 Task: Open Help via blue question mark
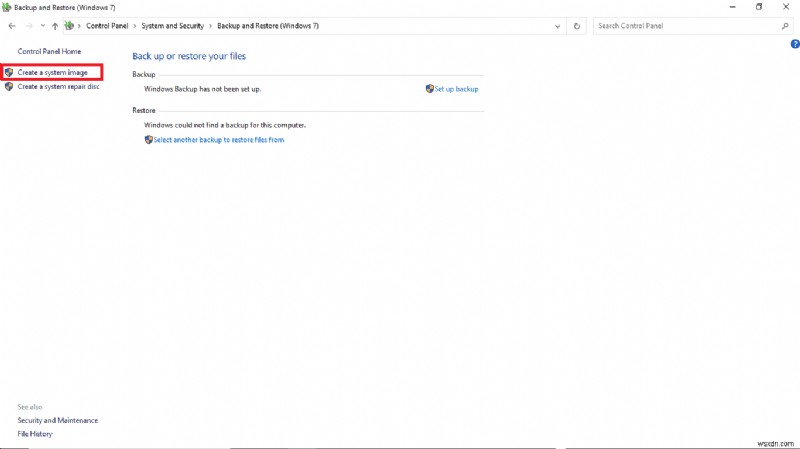pyautogui.click(x=795, y=44)
